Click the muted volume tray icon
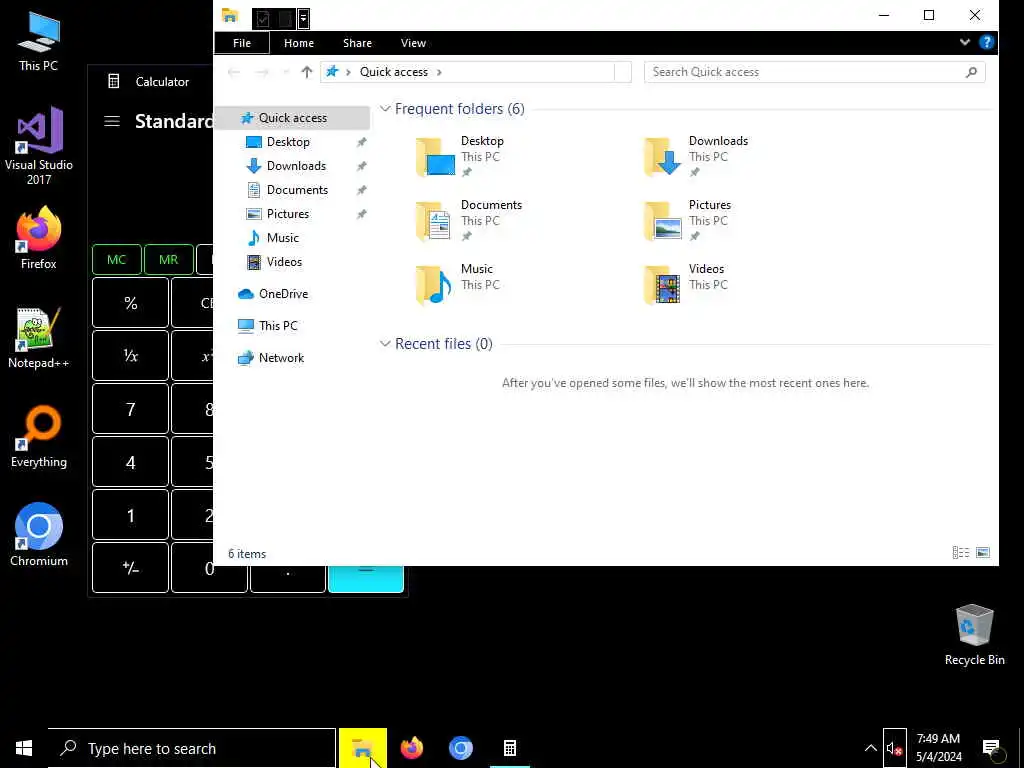The height and width of the screenshot is (768, 1024). pyautogui.click(x=894, y=748)
